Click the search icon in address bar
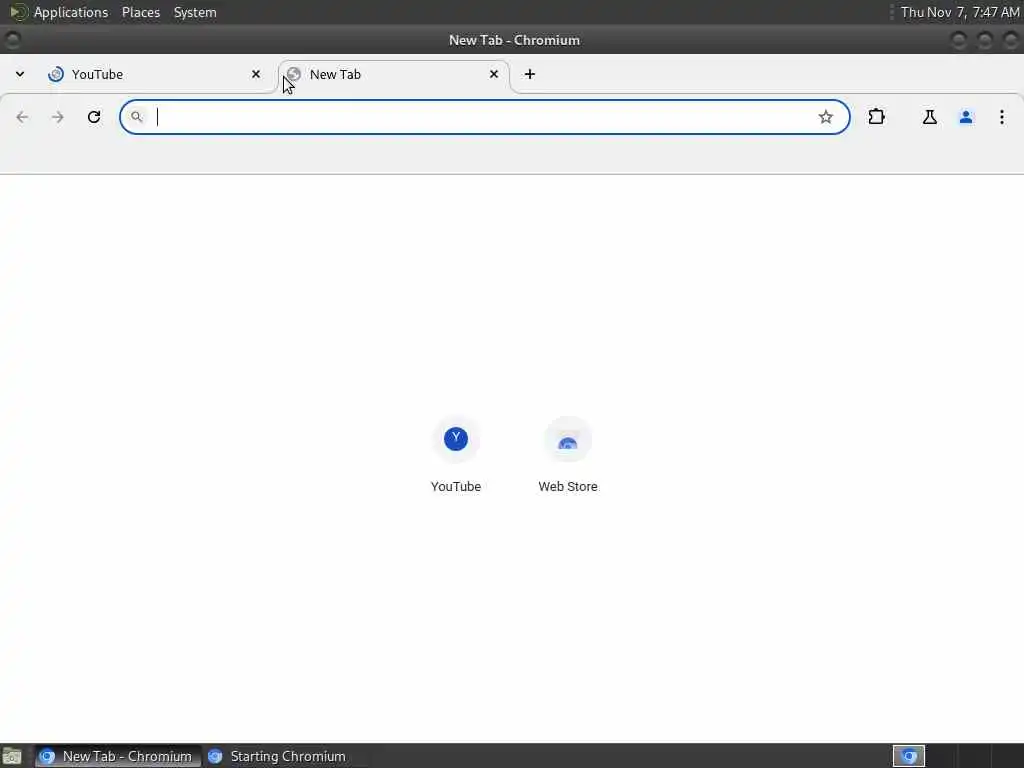 (x=136, y=117)
